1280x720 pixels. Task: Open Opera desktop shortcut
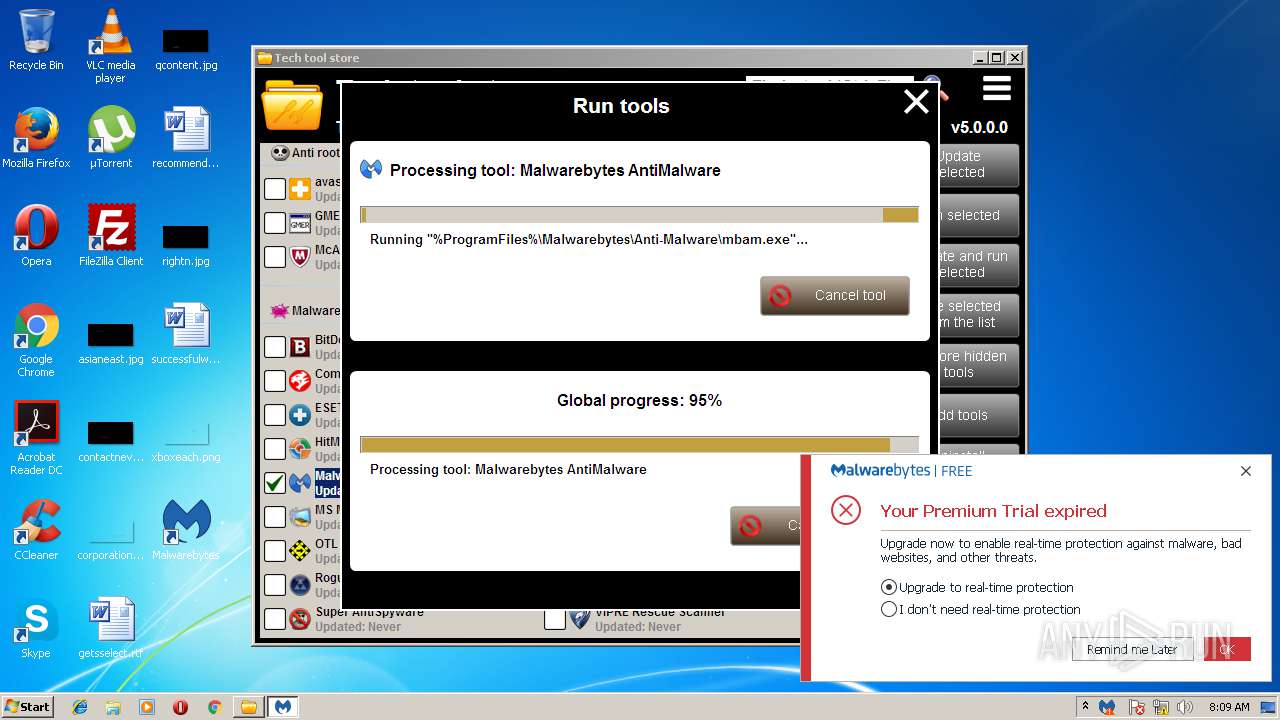coord(36,236)
